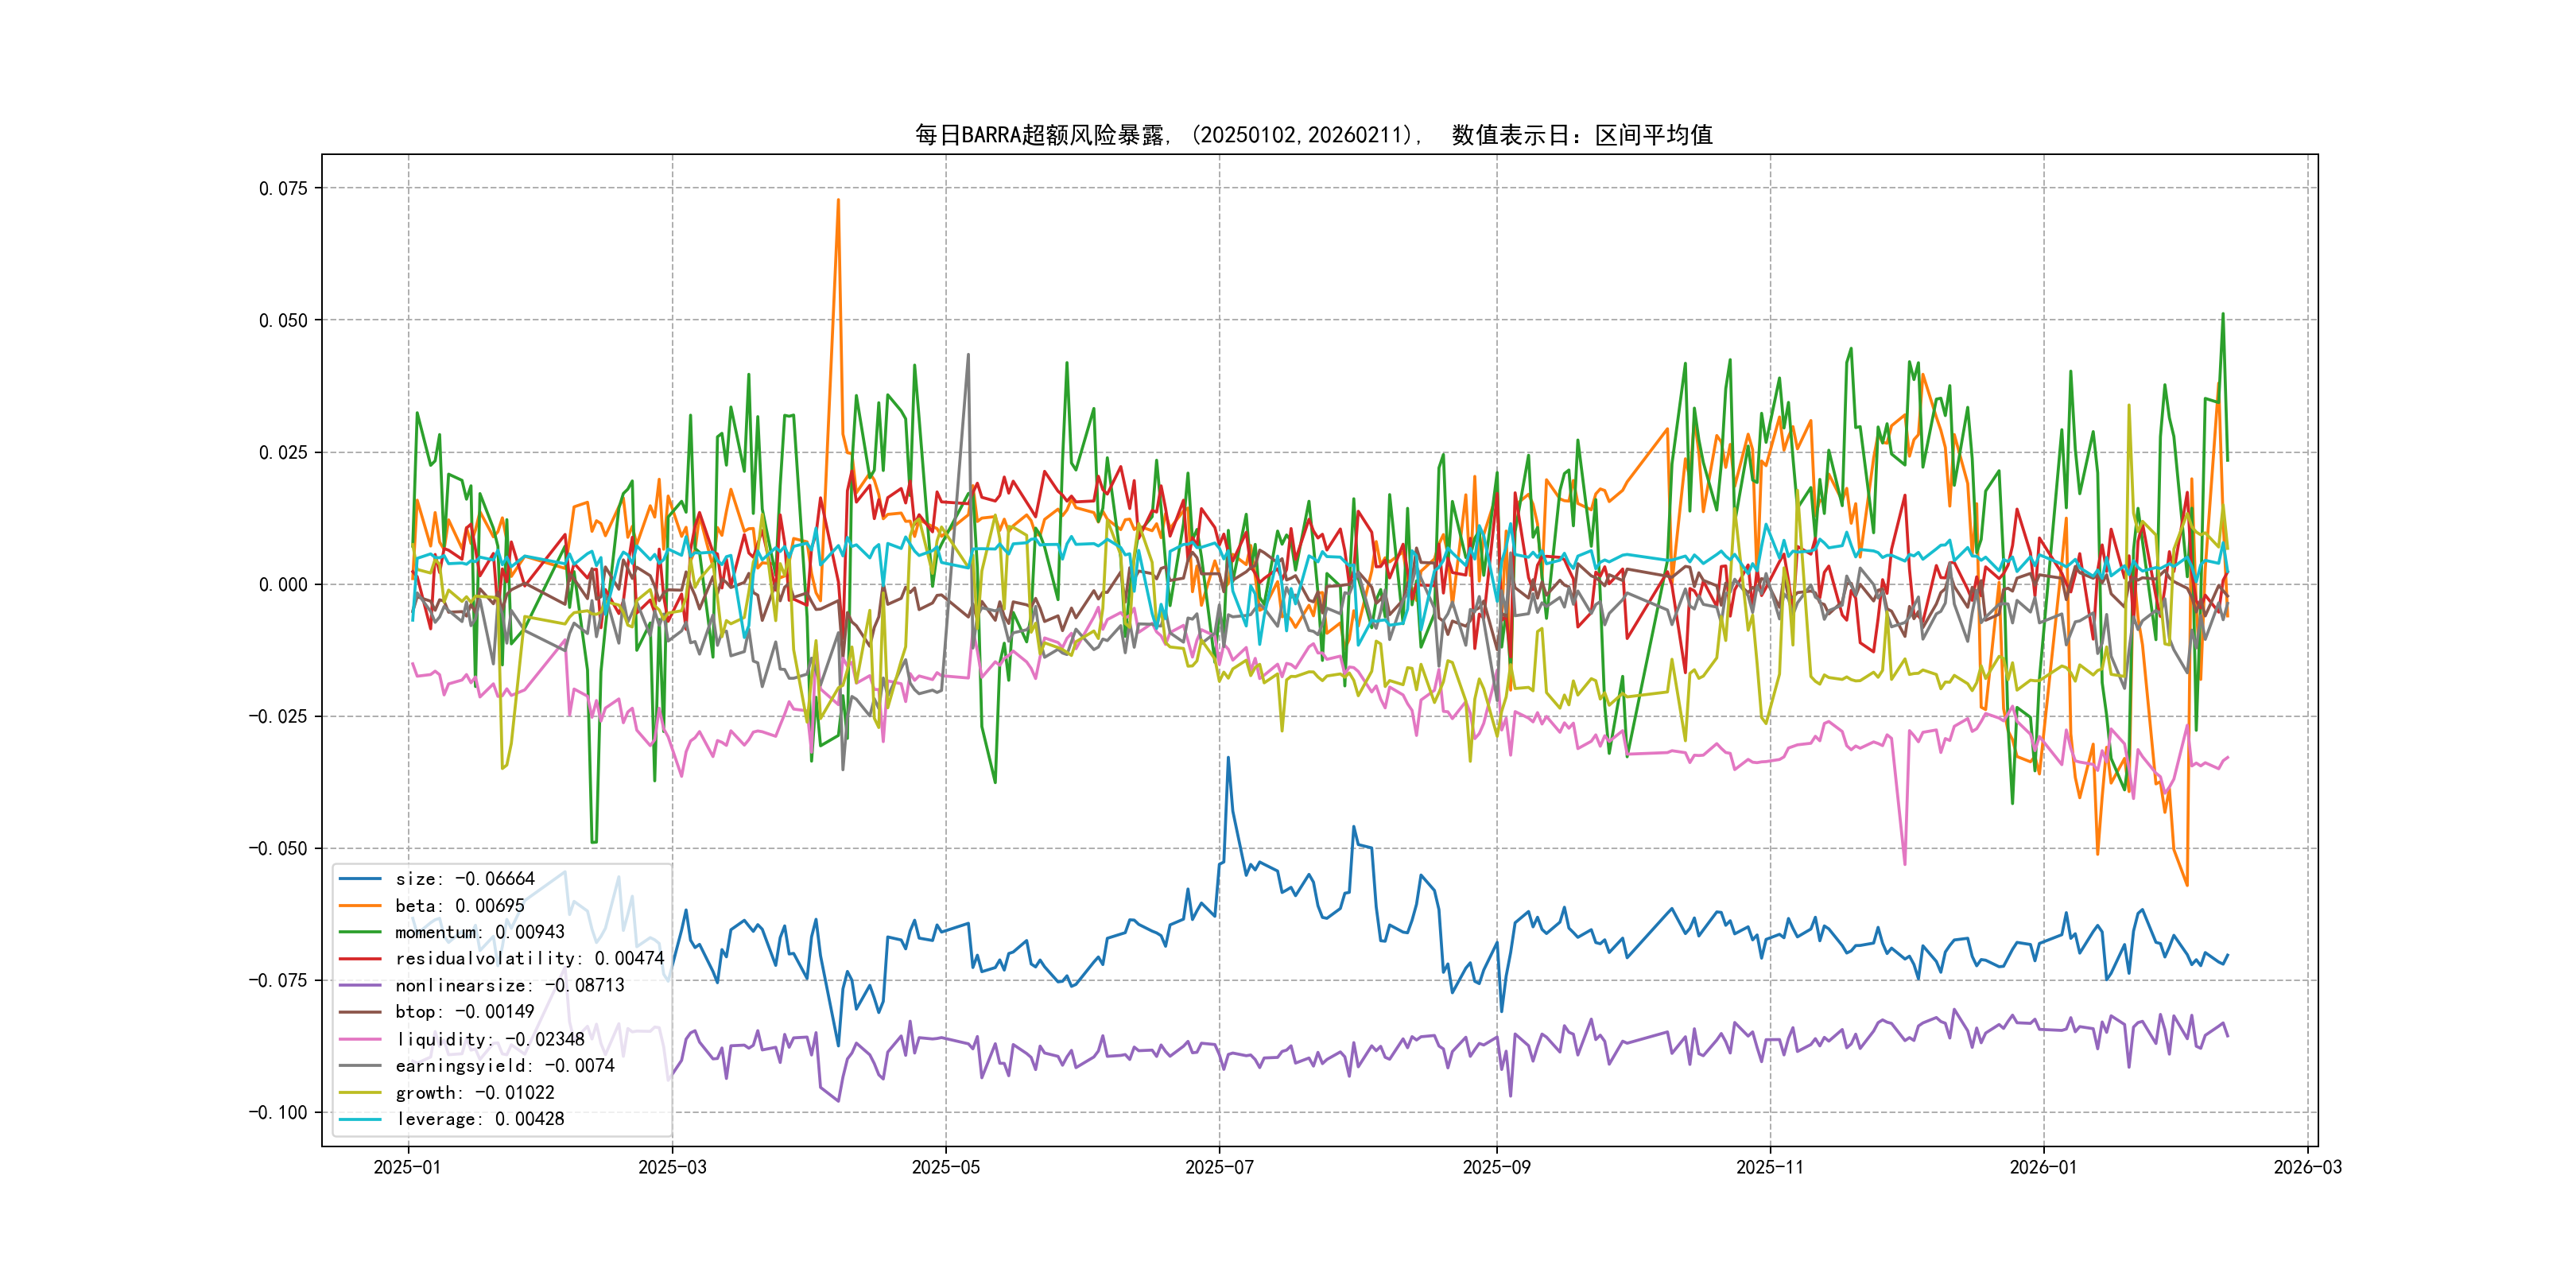Click the 2025-07 x-axis tick label

[x=1219, y=1167]
